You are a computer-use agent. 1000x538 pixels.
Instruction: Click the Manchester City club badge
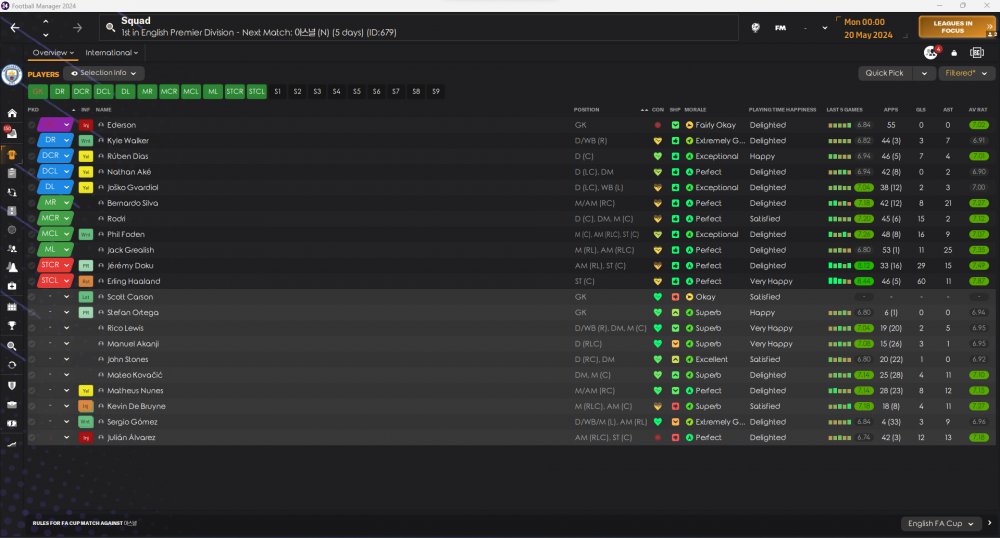[11, 76]
